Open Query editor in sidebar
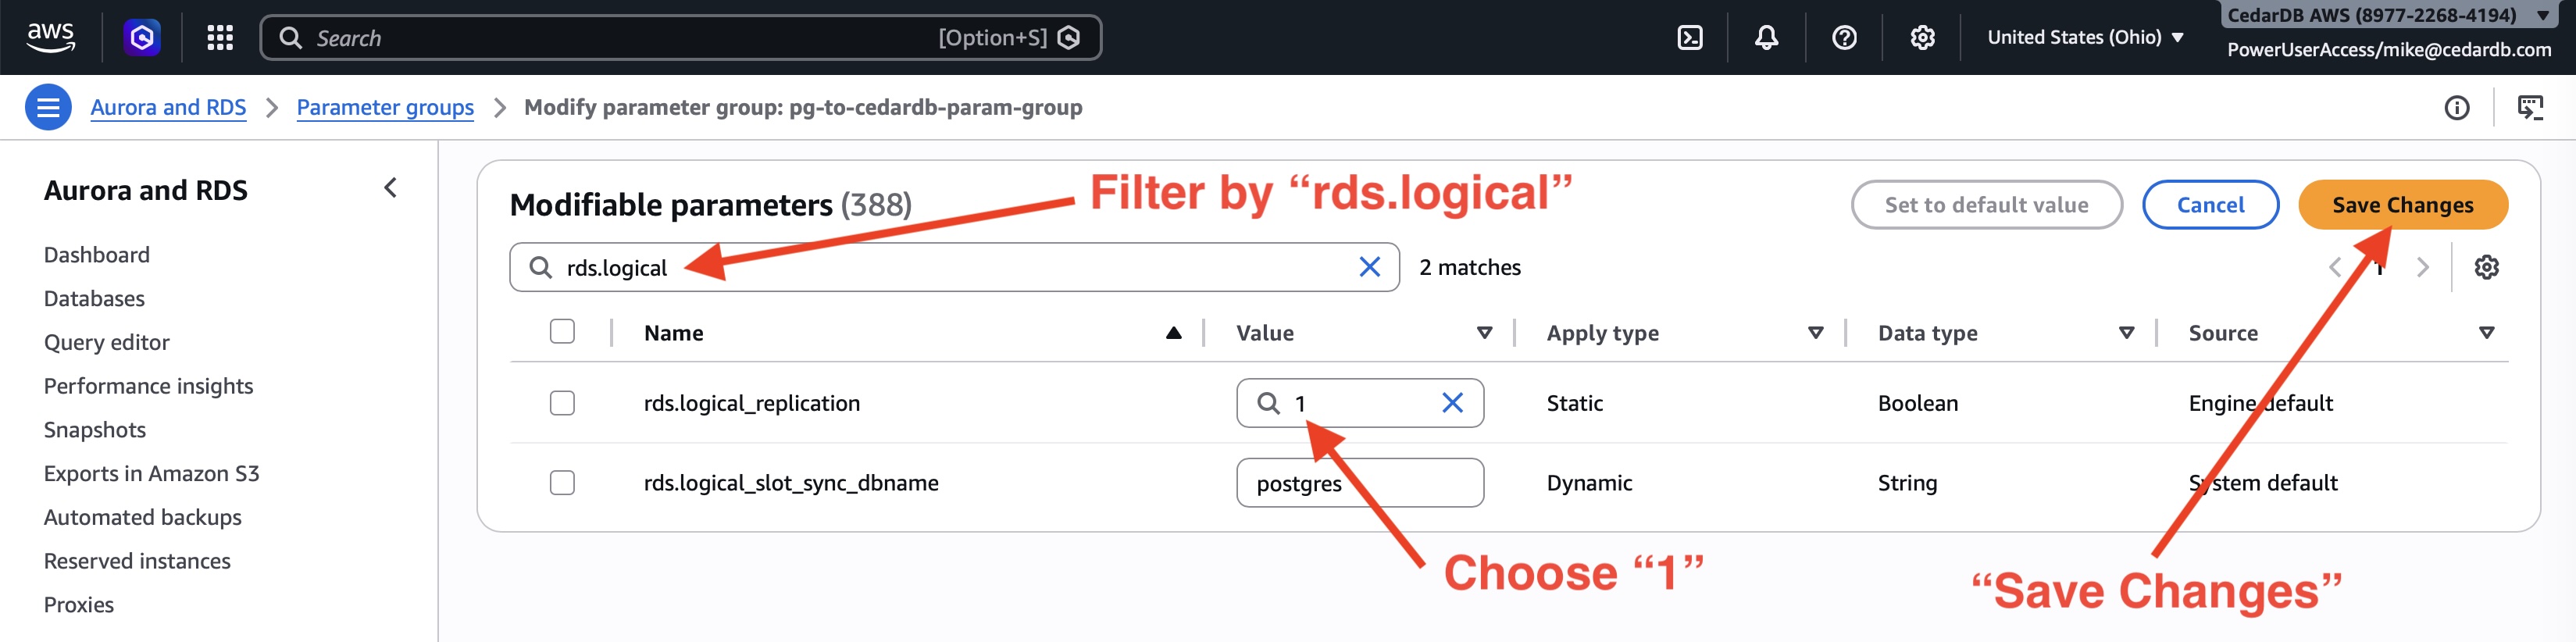 click(107, 343)
